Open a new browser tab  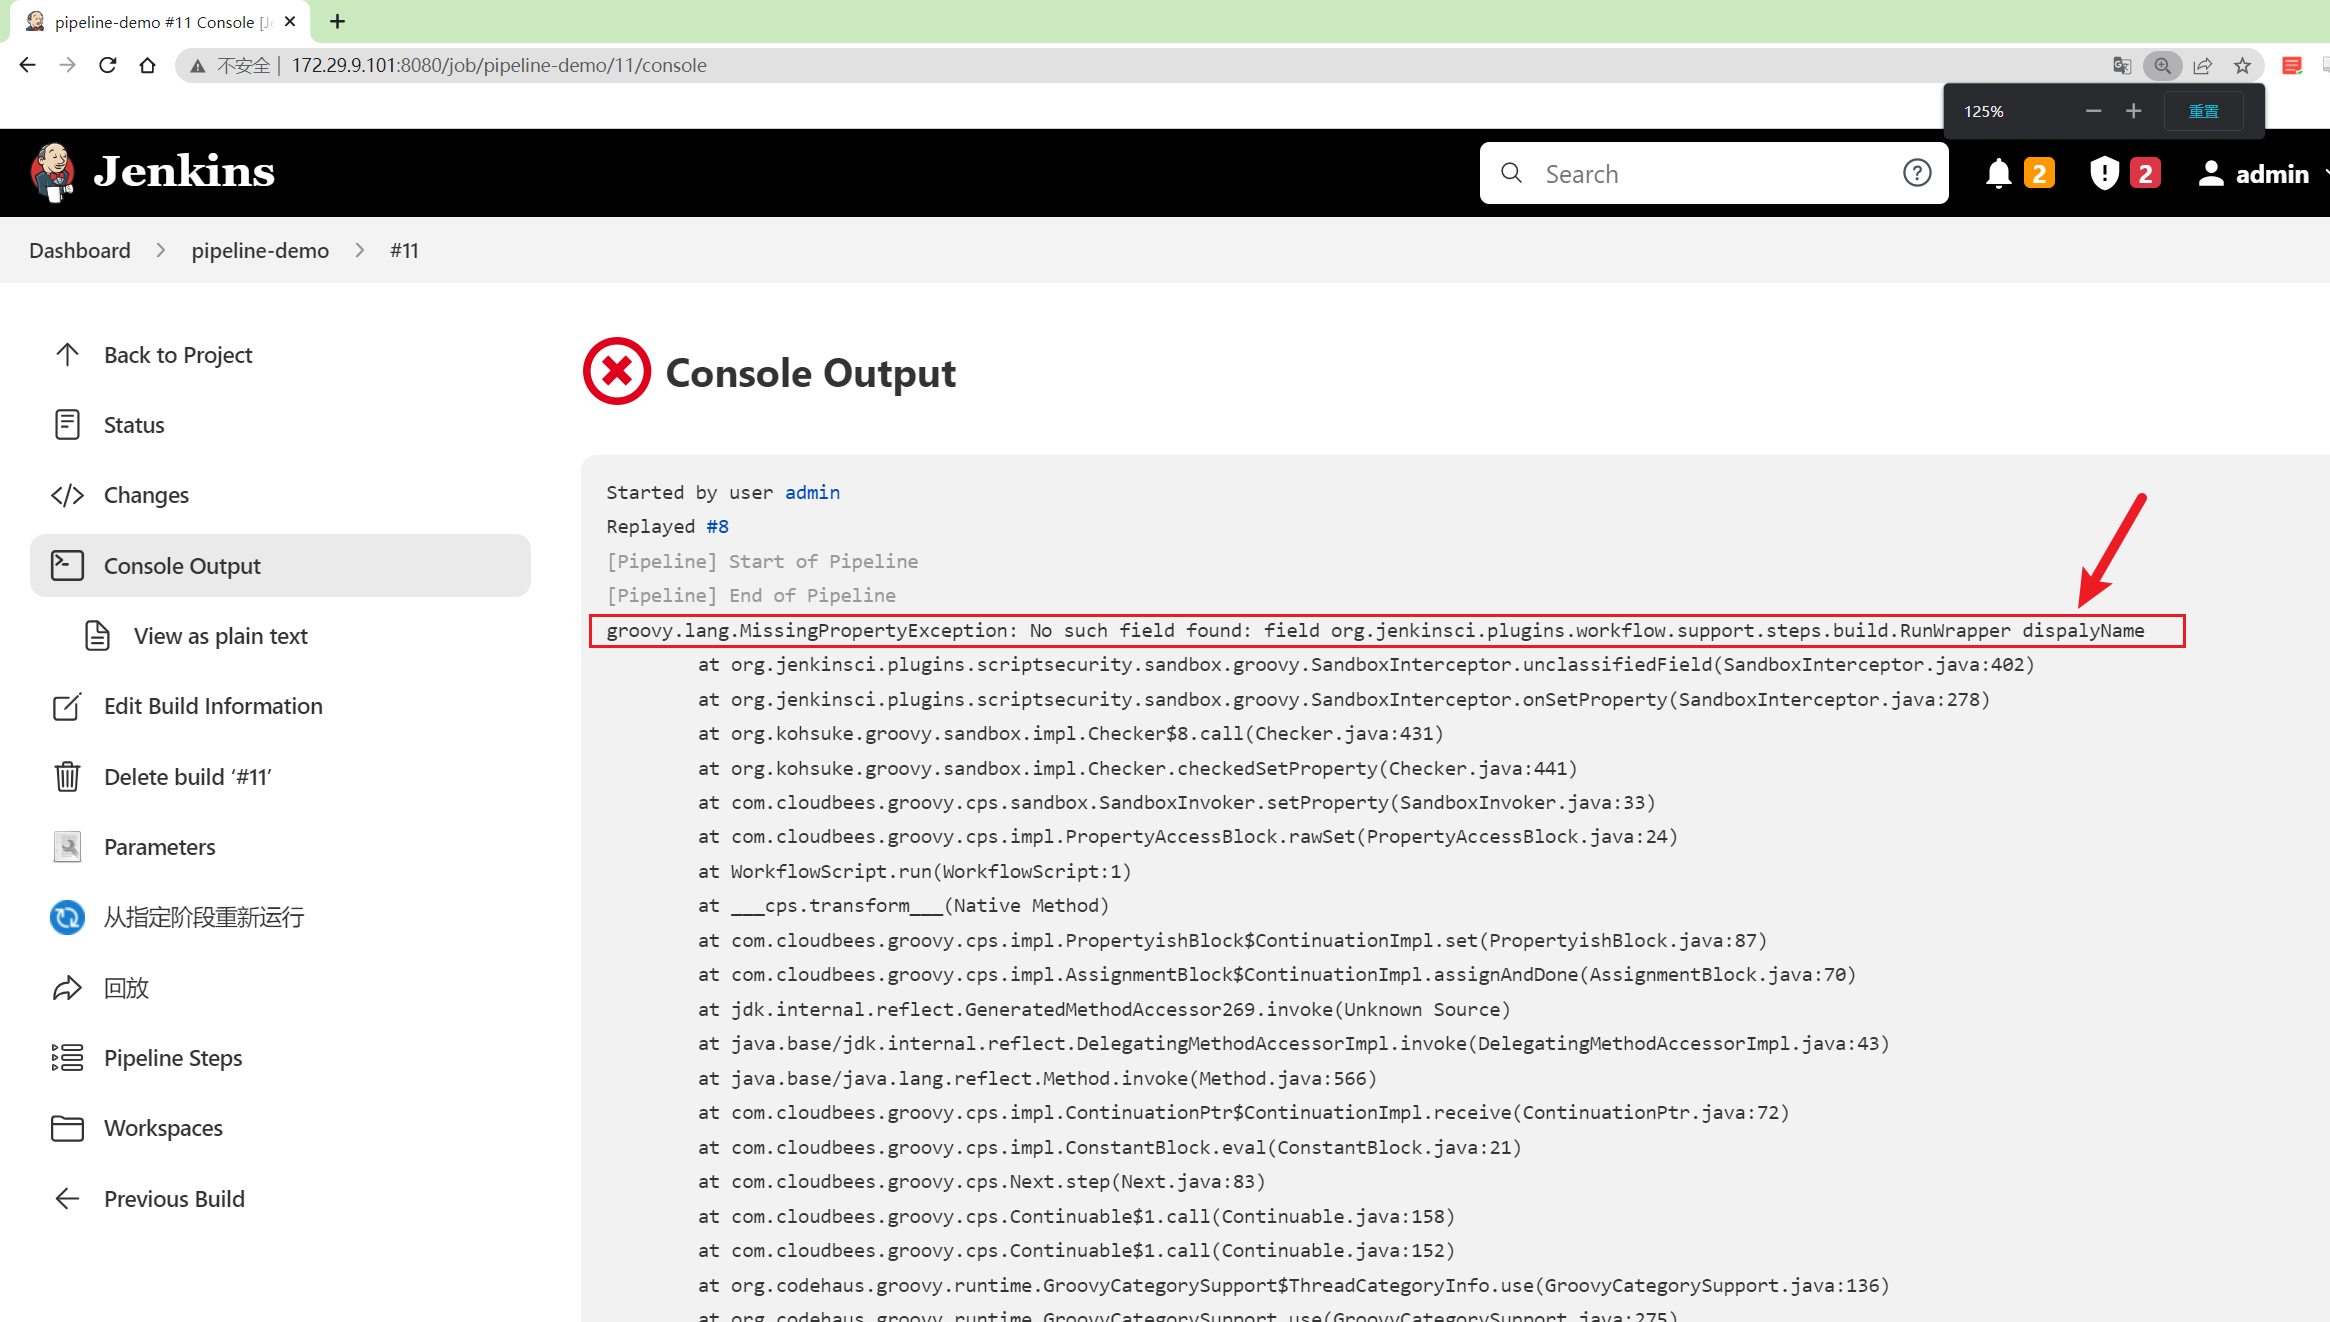[337, 21]
